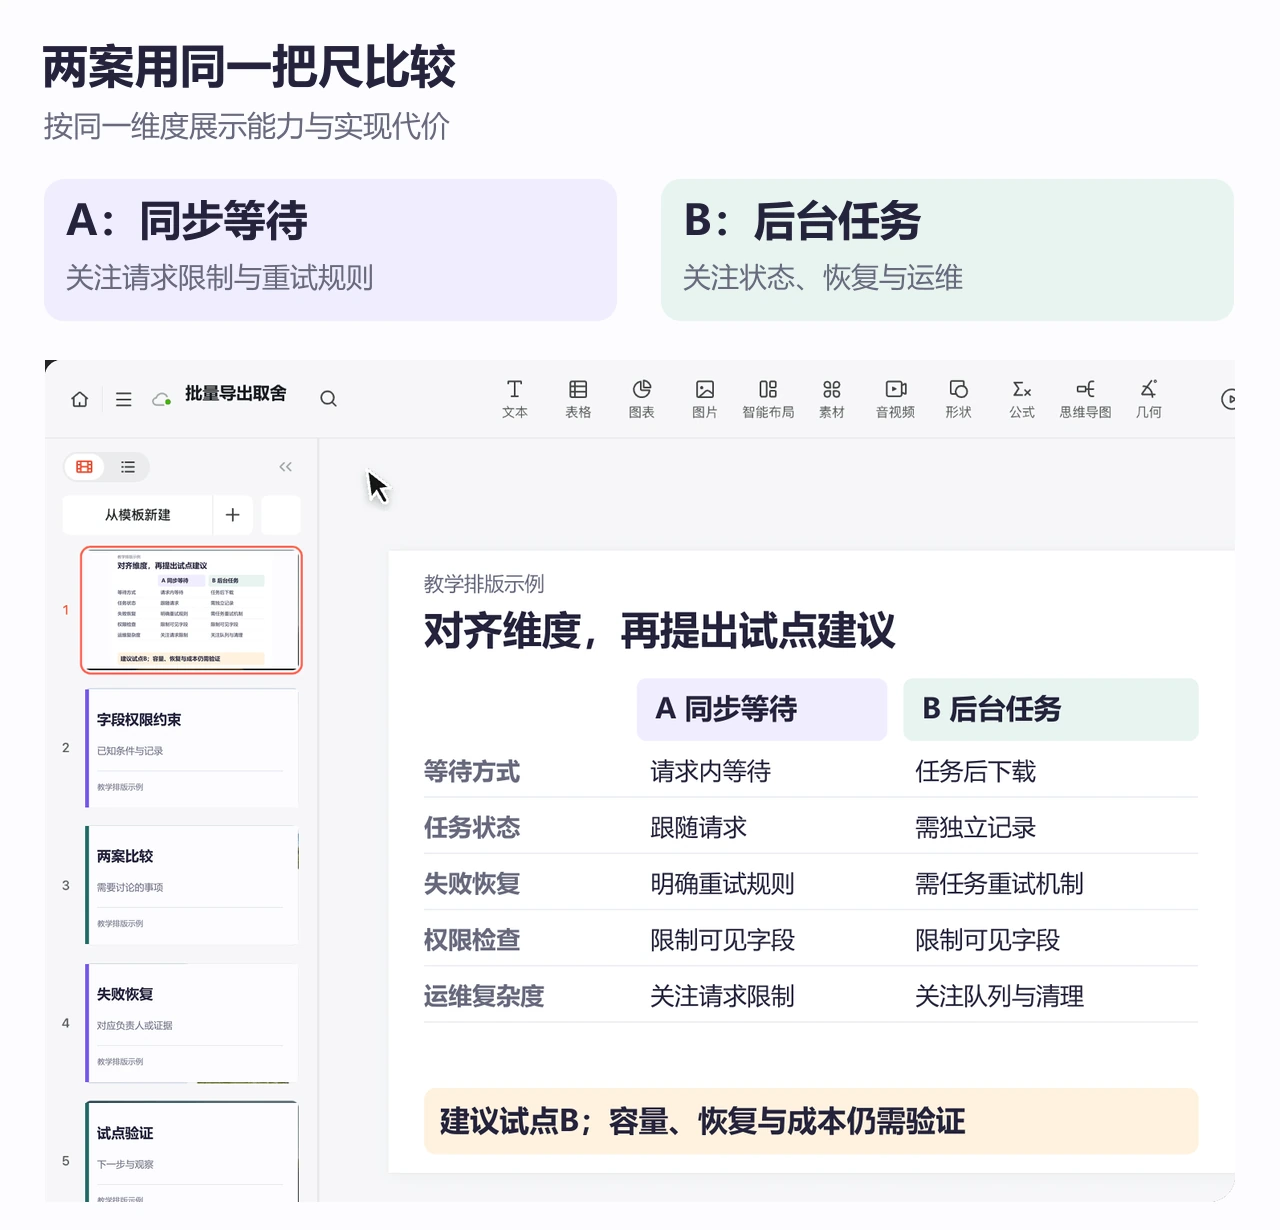Insert media with 音视频 tool
The image size is (1280, 1230).
[895, 399]
